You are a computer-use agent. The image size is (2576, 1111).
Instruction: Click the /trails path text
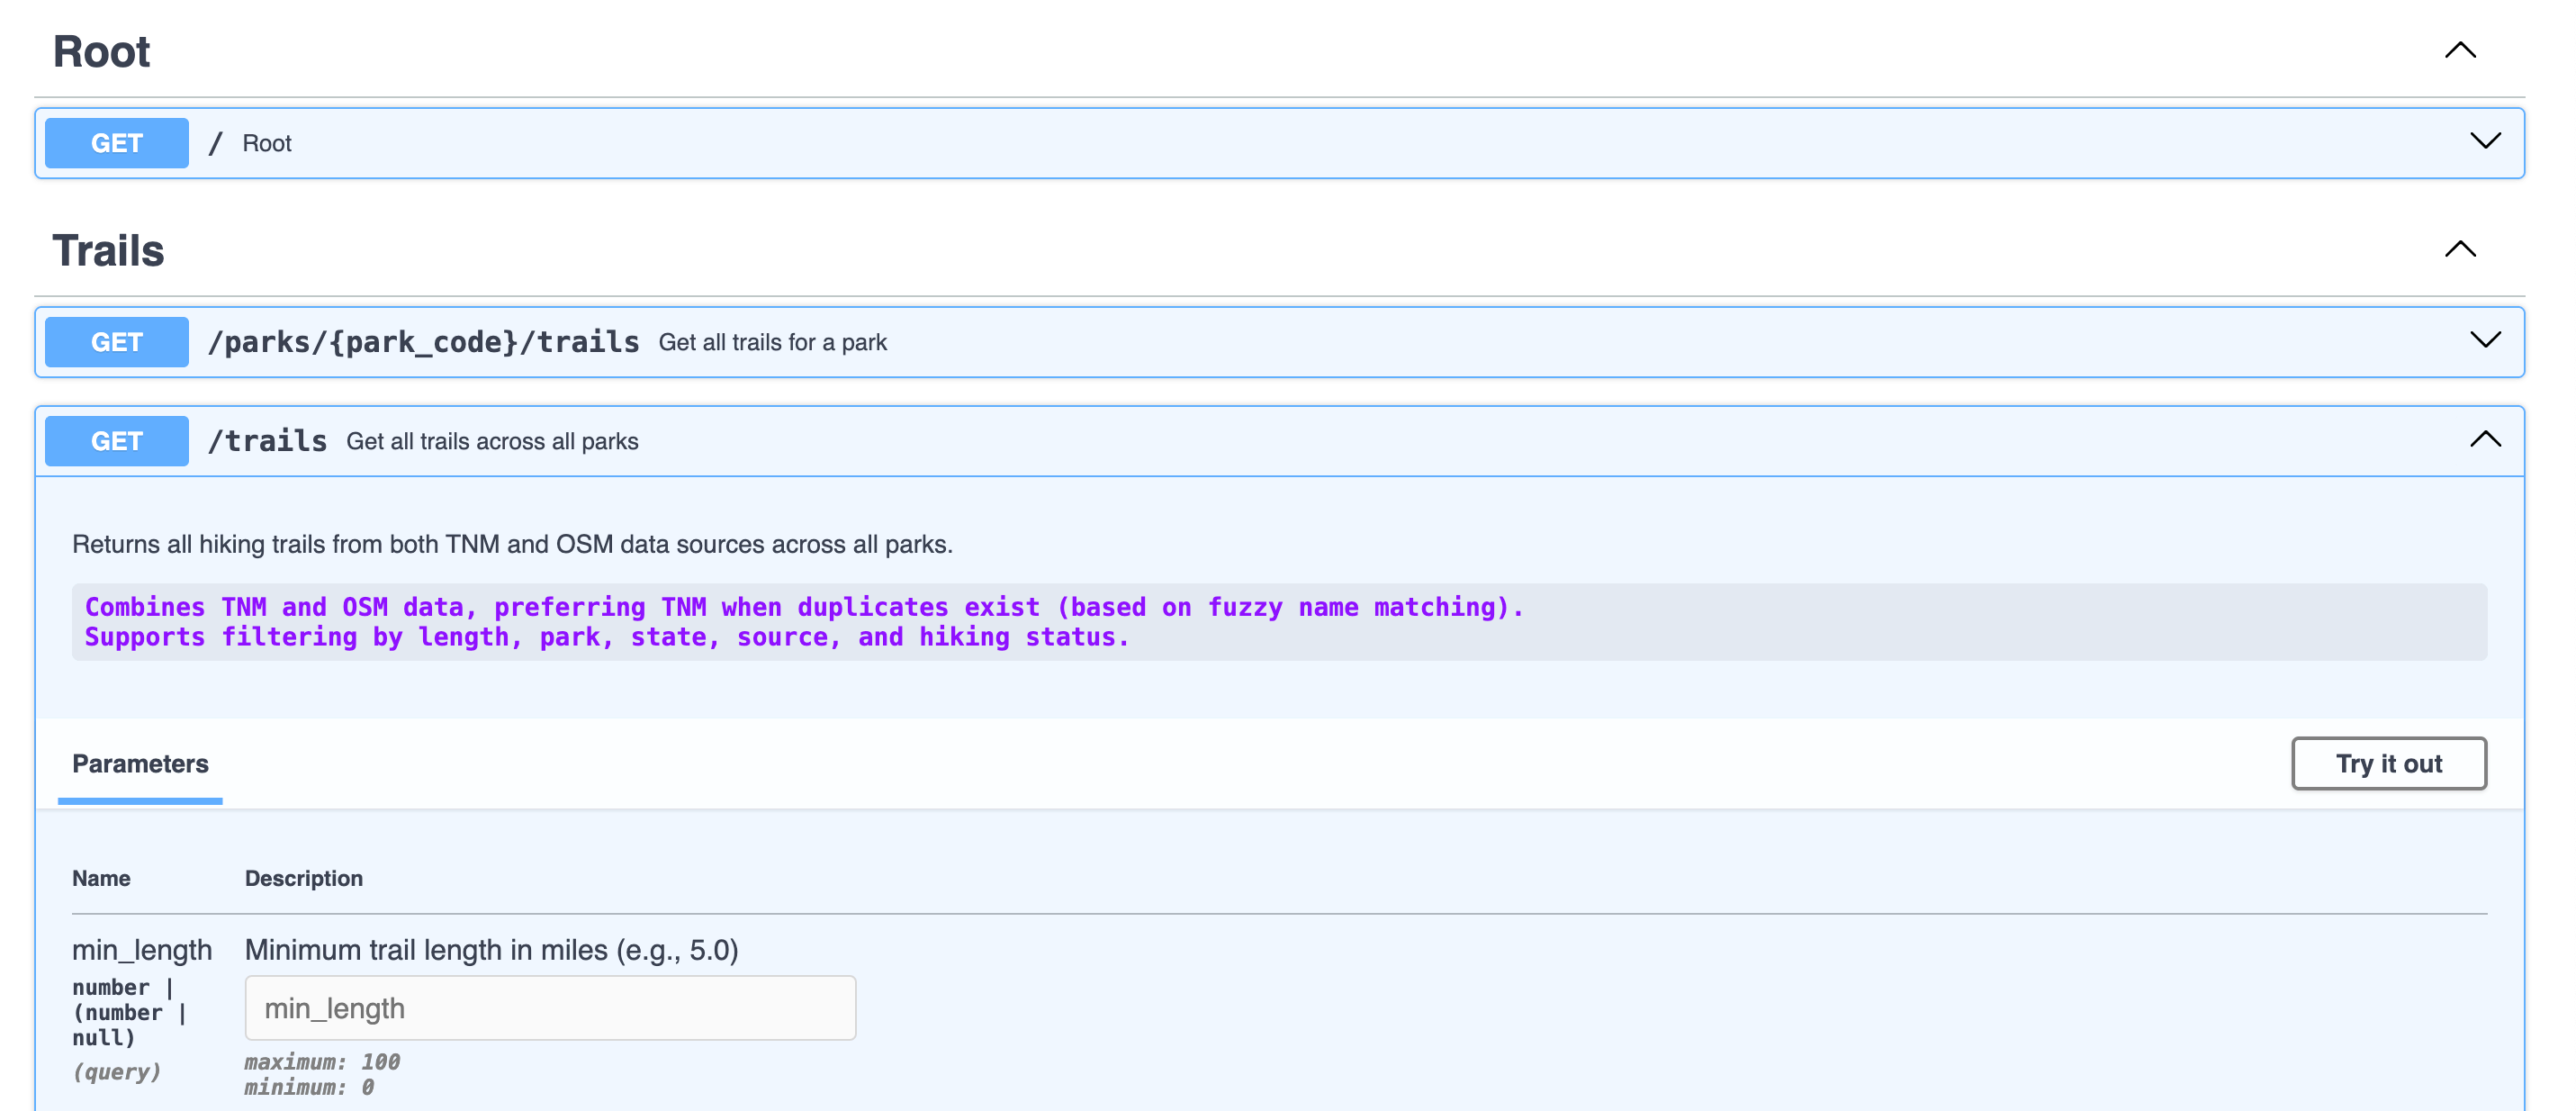point(267,441)
